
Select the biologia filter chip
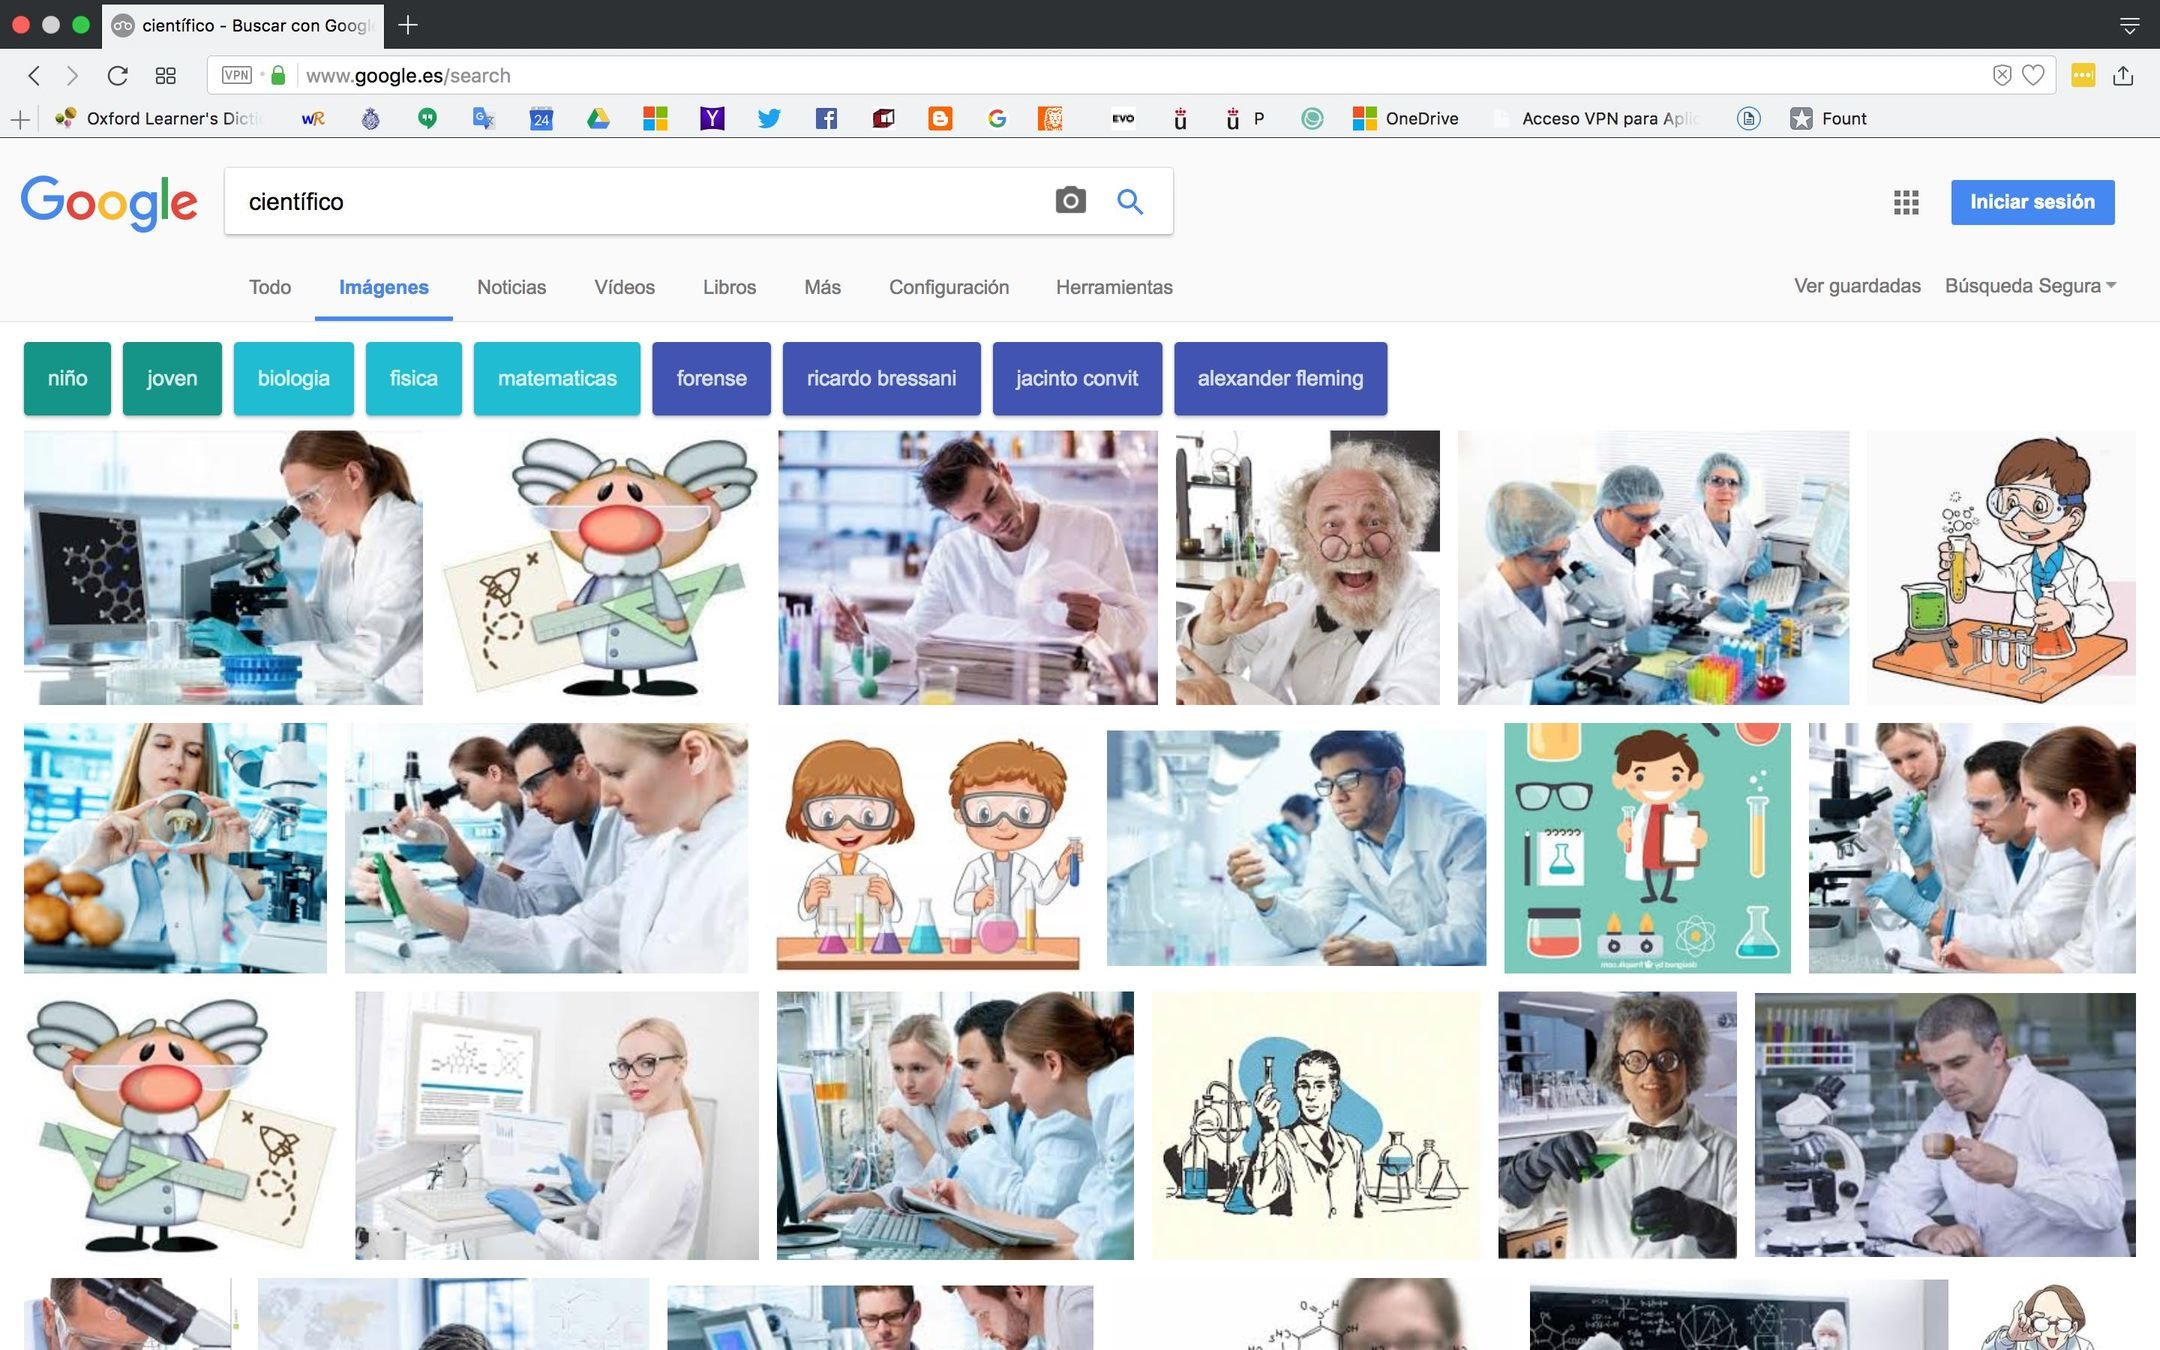(293, 378)
